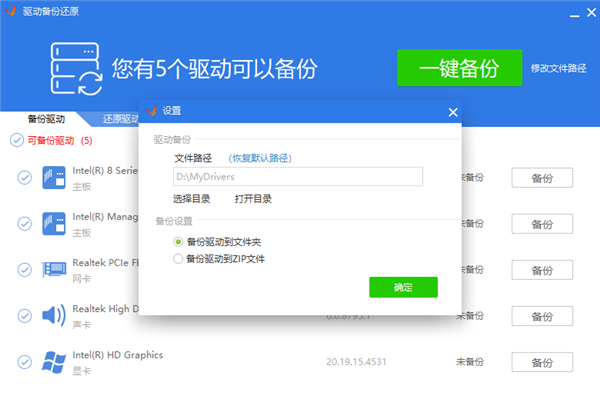Viewport: 600px width, 415px height.
Task: Click 备份 button for Intel(R) 8 Series
Action: pos(542,178)
